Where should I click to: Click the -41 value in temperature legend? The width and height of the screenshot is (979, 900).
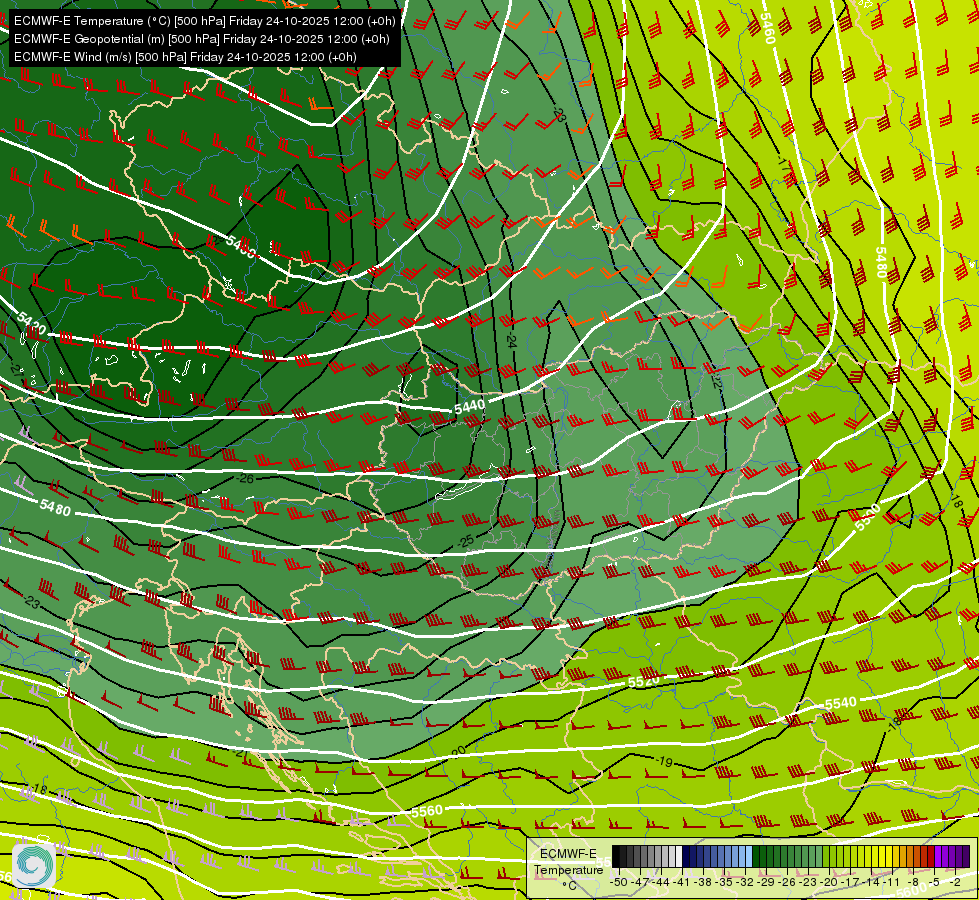[683, 882]
